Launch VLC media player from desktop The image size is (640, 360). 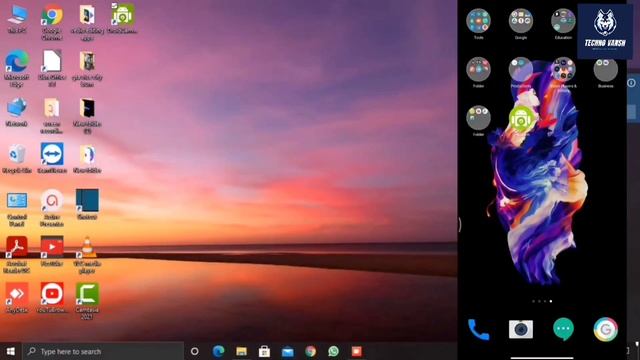click(x=87, y=255)
